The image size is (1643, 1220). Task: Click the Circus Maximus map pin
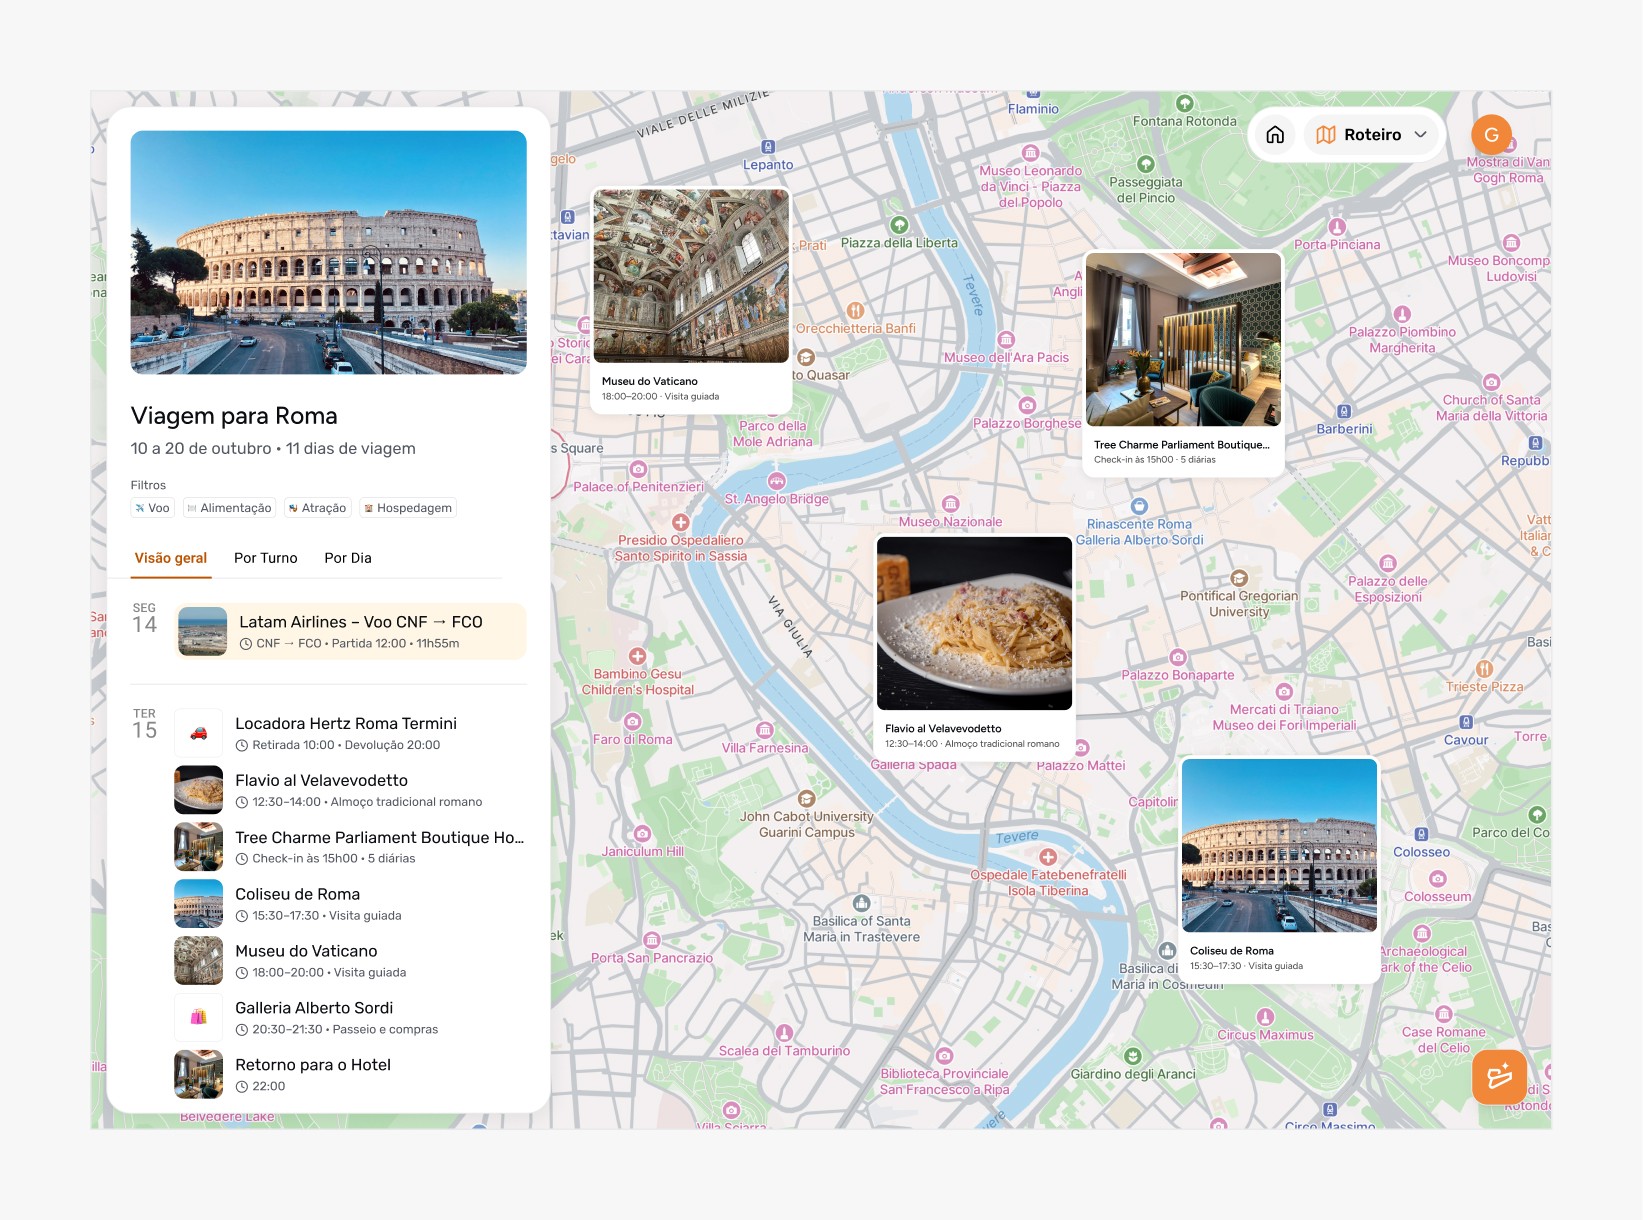(1265, 1017)
